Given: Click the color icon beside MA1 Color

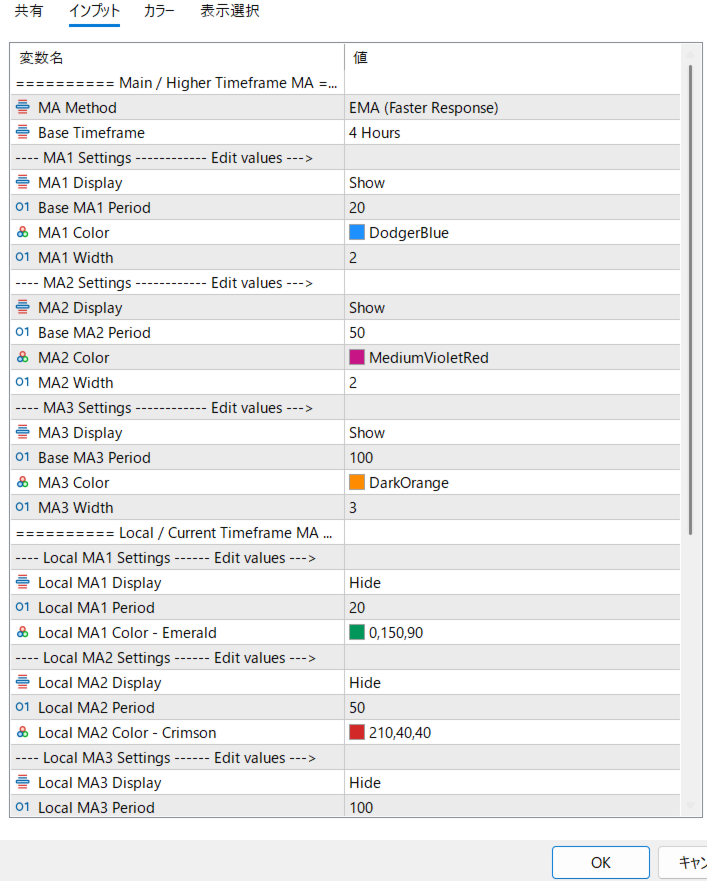Looking at the screenshot, I should (x=22, y=232).
